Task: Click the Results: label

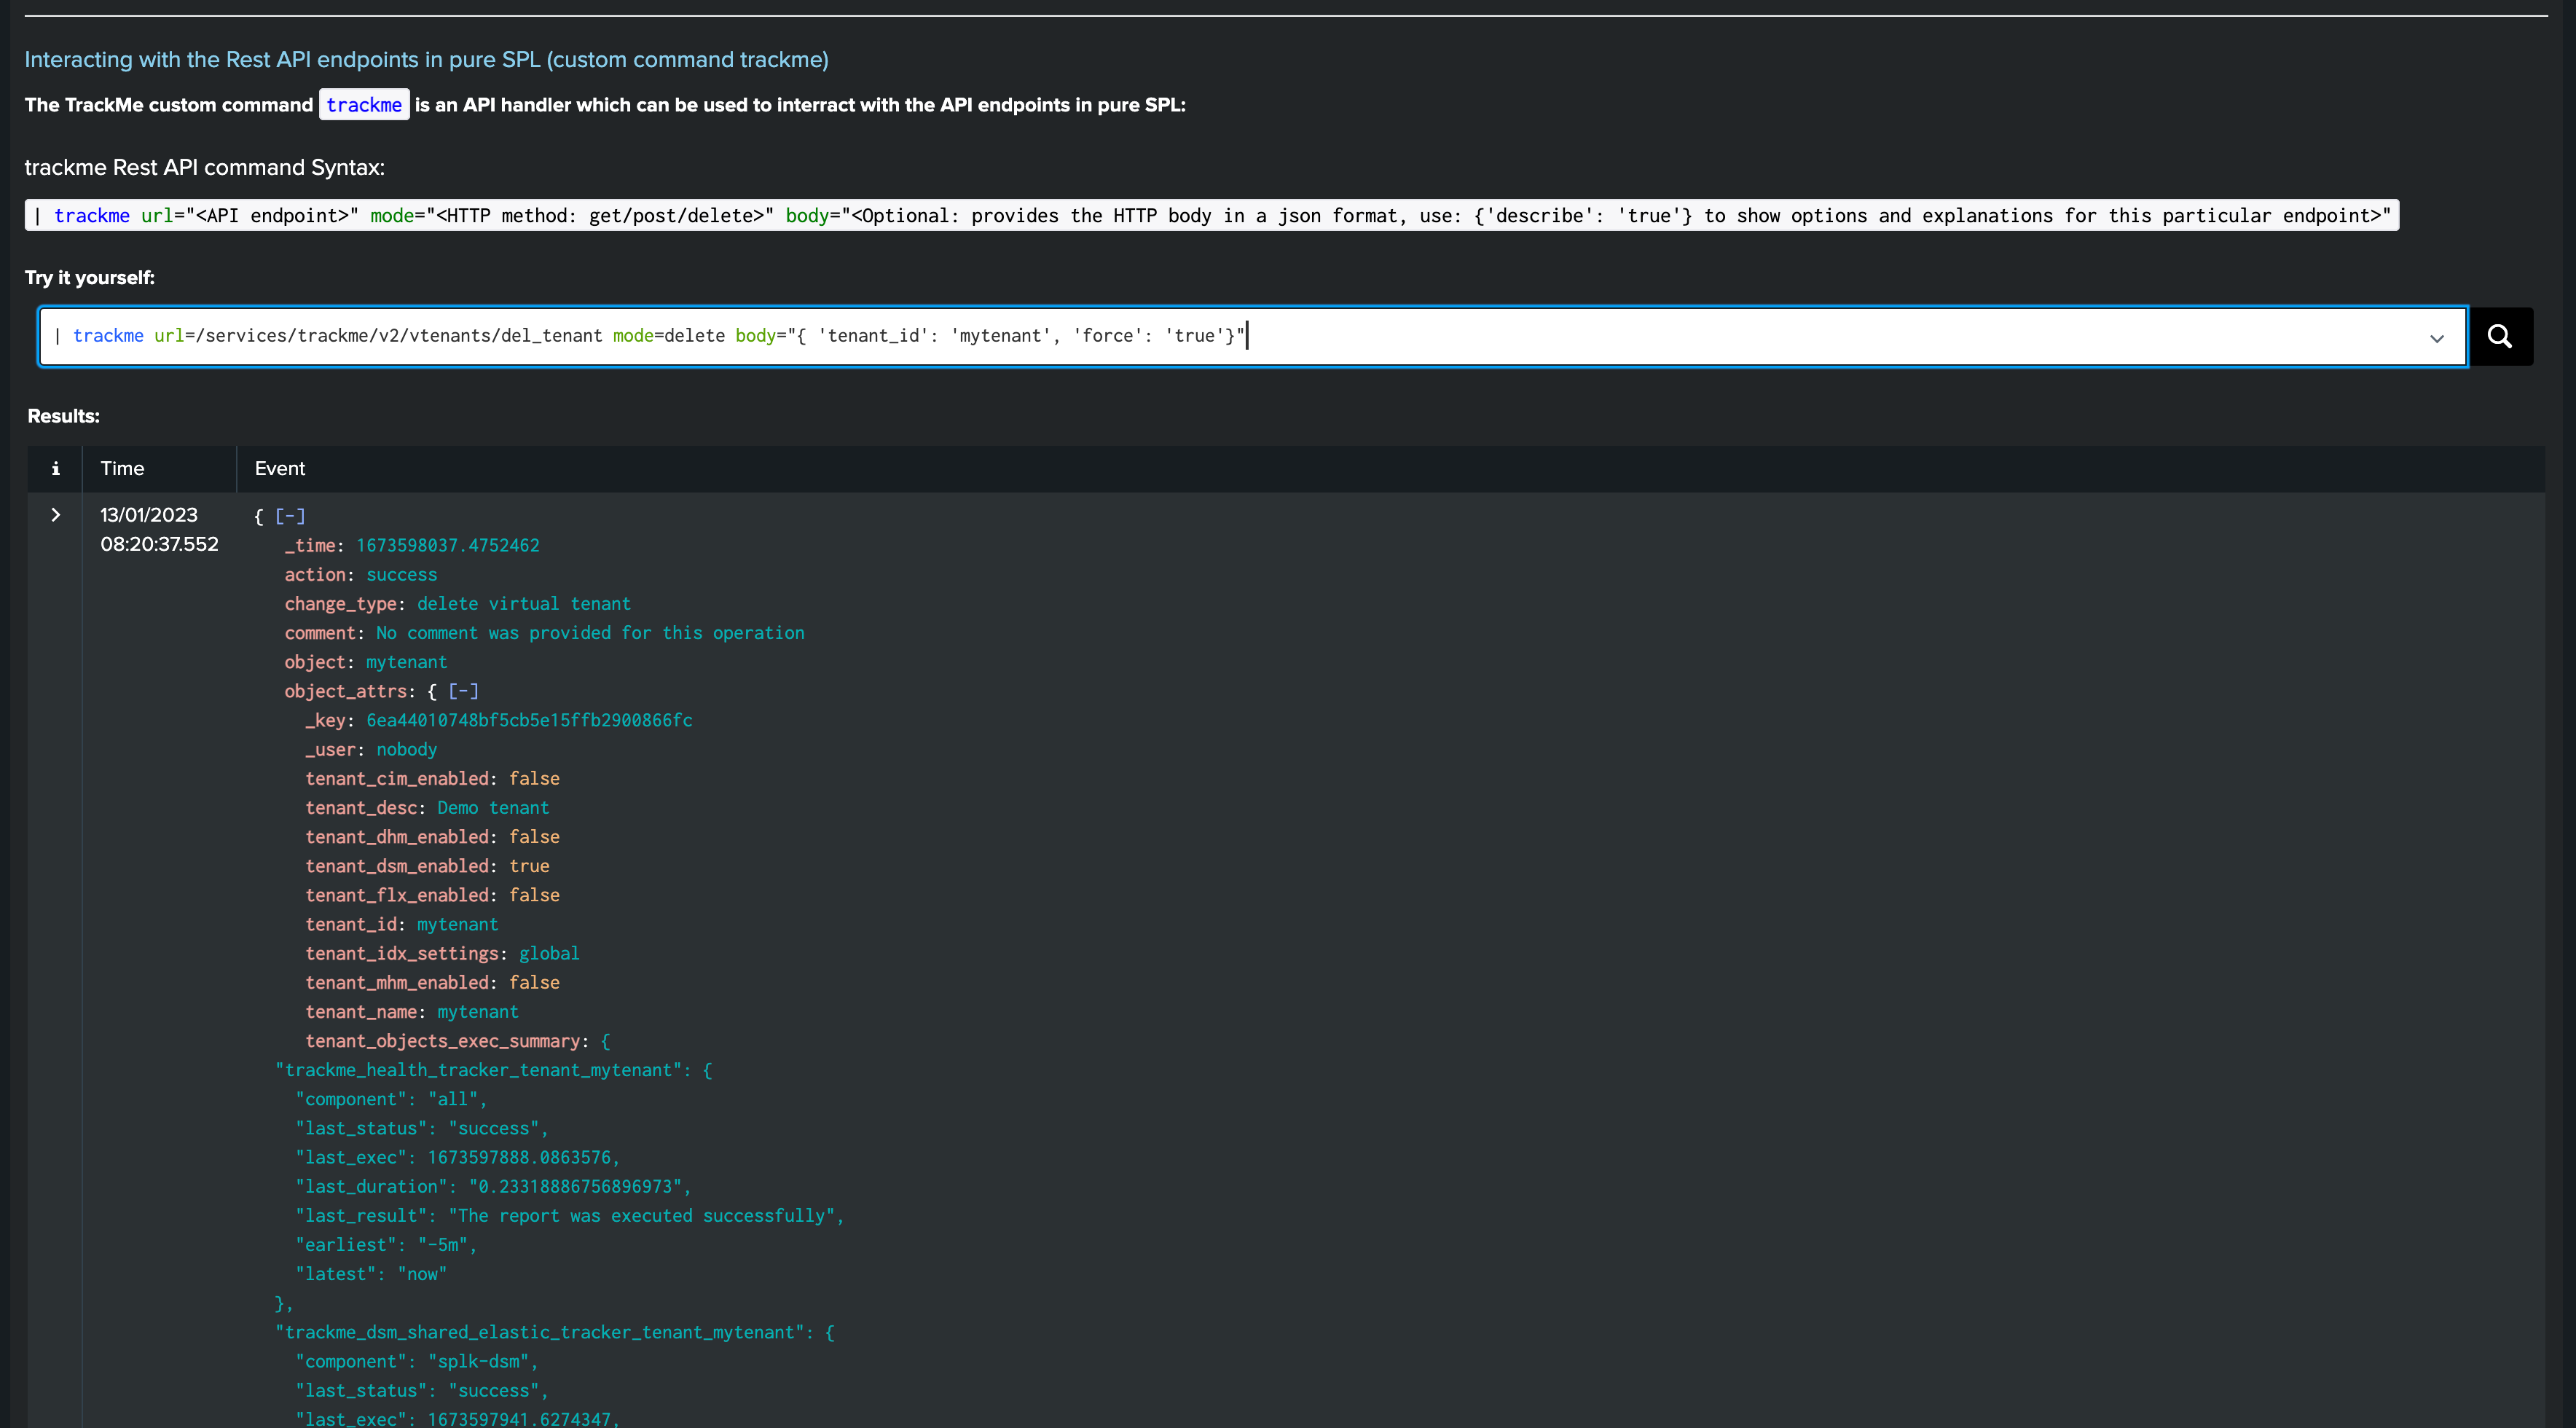Action: pos(63,416)
